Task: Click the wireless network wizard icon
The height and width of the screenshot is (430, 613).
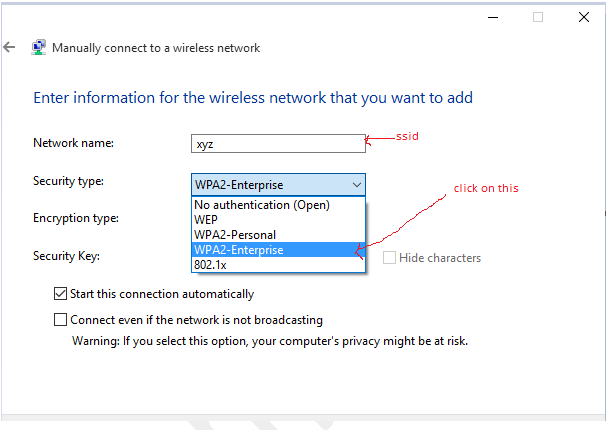Action: tap(38, 47)
